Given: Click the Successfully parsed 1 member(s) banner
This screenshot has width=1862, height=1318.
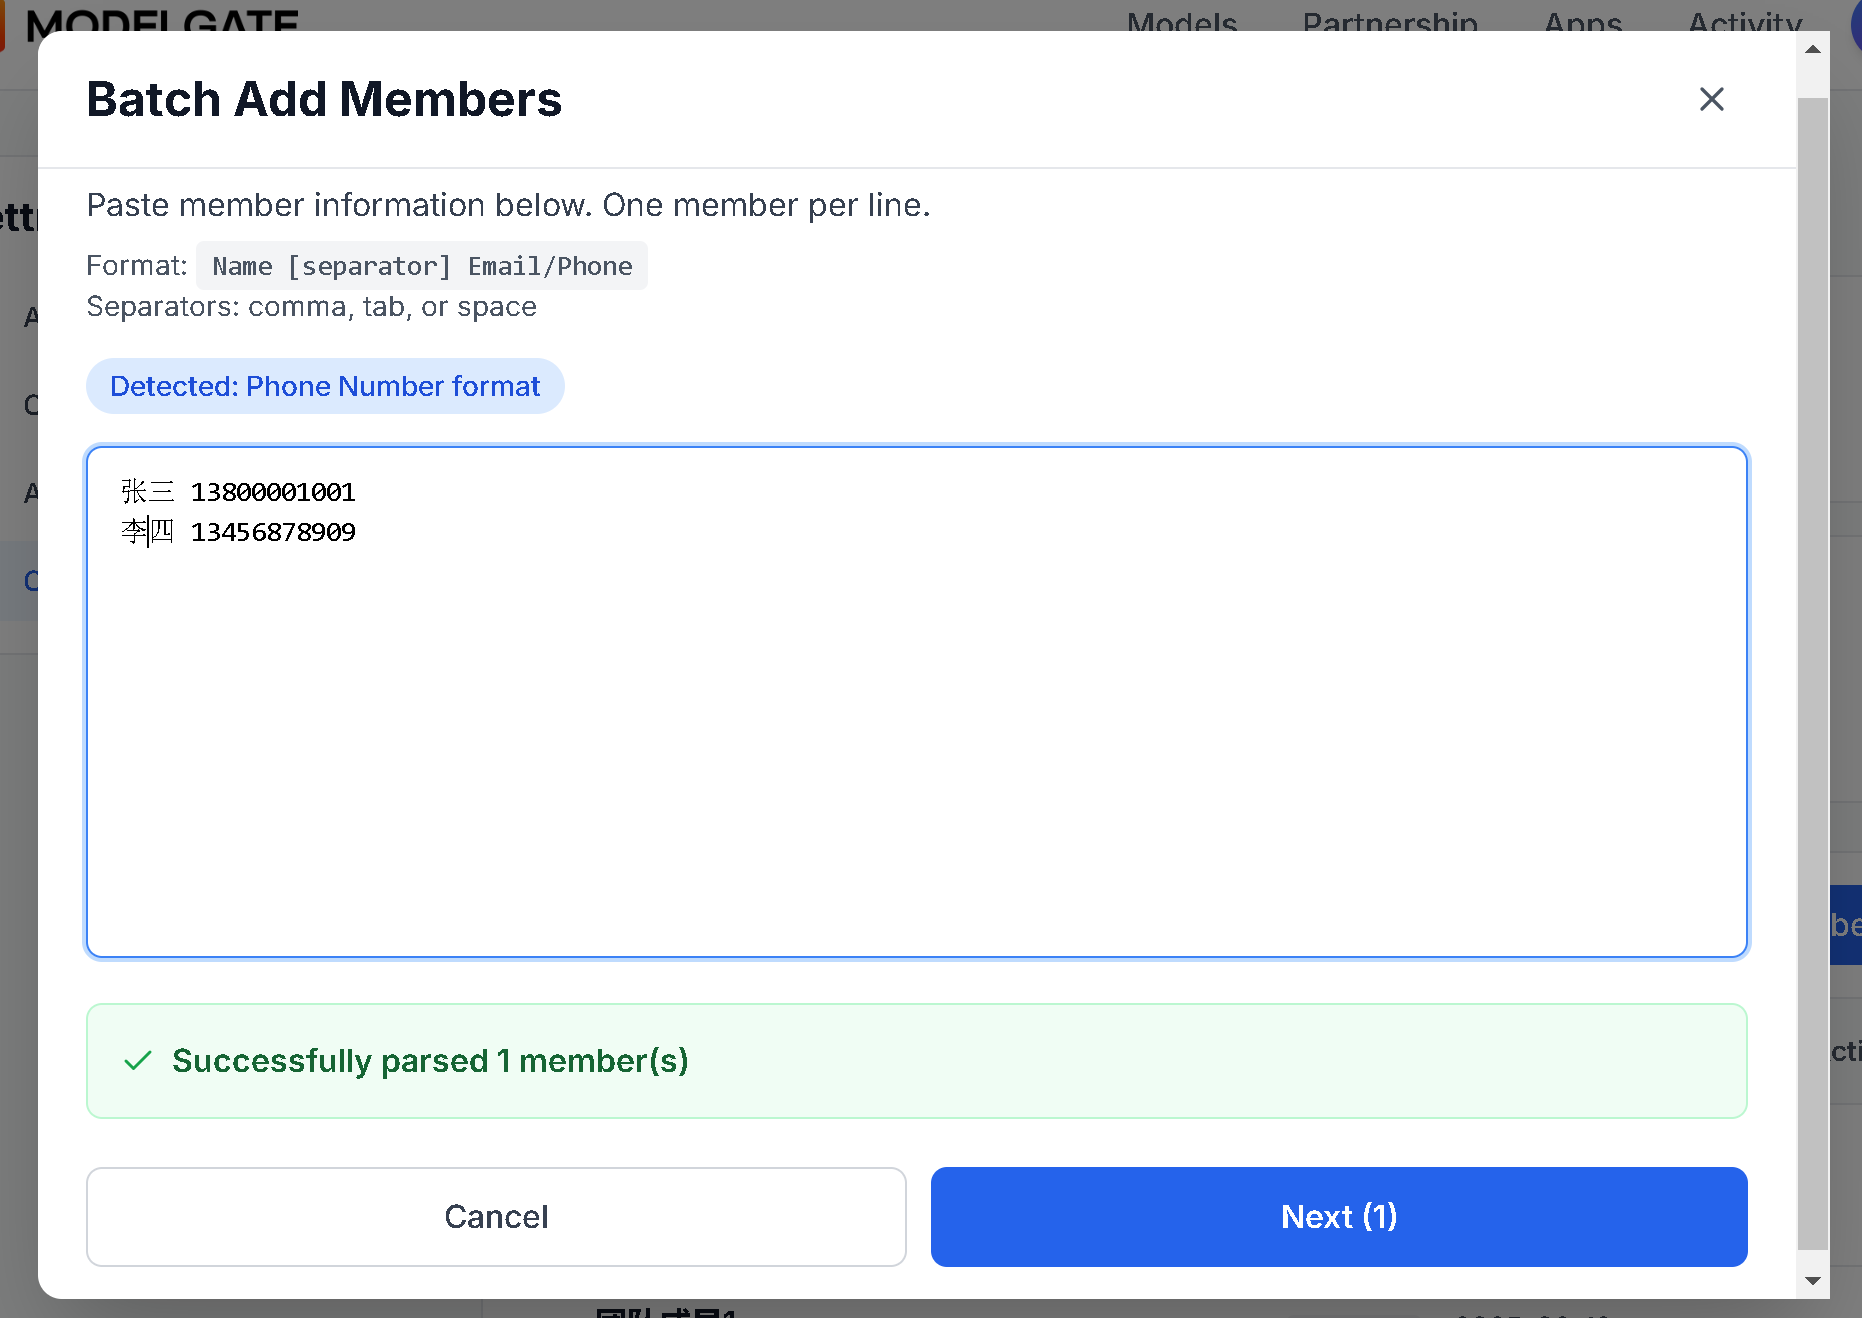Looking at the screenshot, I should tap(916, 1061).
